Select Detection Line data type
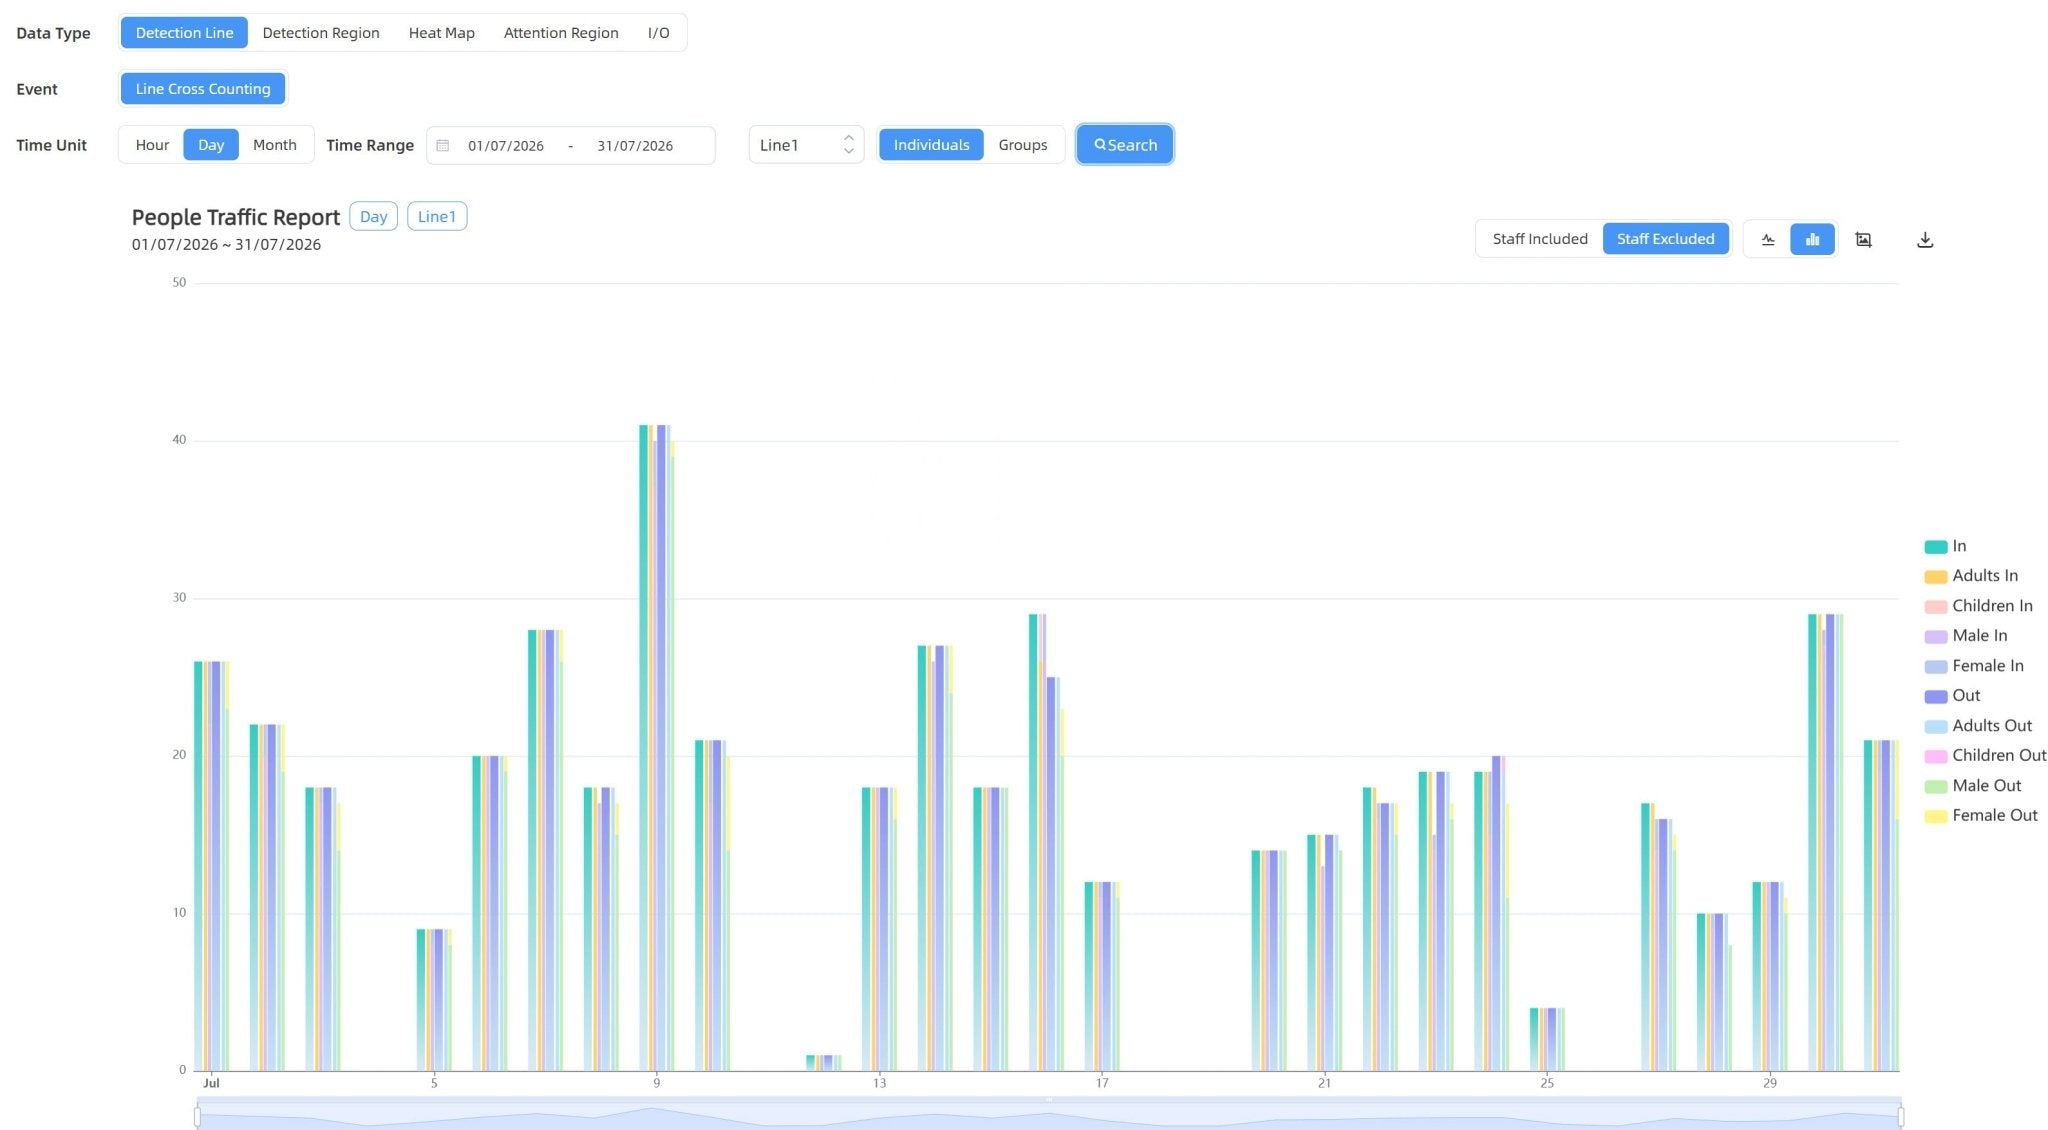This screenshot has height=1130, width=2048. [184, 33]
